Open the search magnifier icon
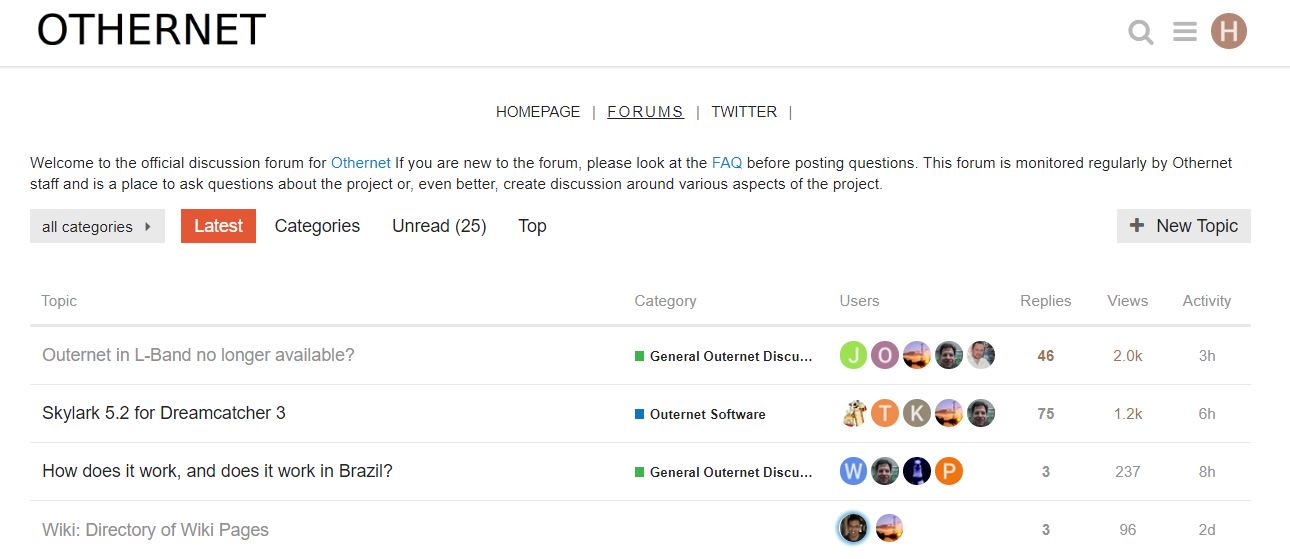 tap(1140, 33)
